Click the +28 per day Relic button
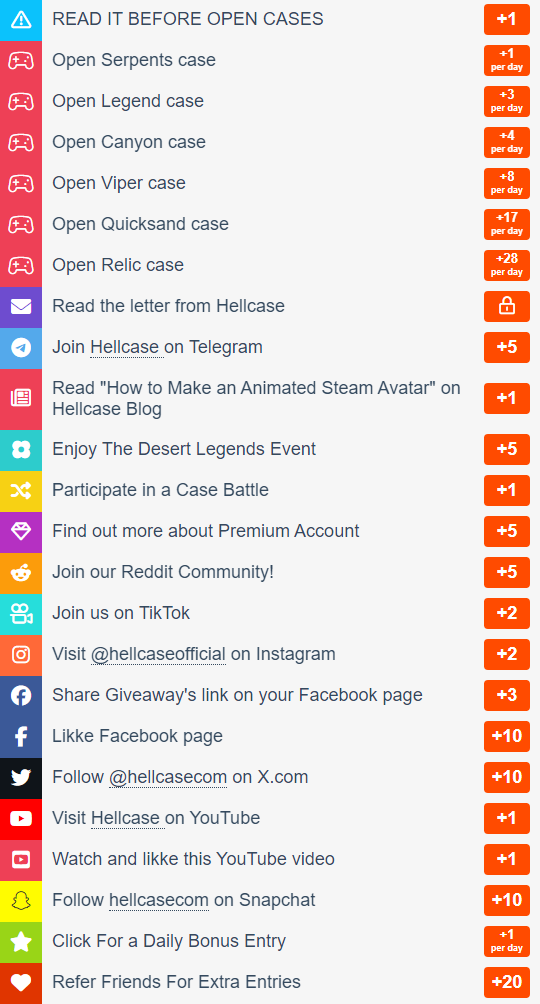The image size is (540, 1004). pyautogui.click(x=507, y=265)
